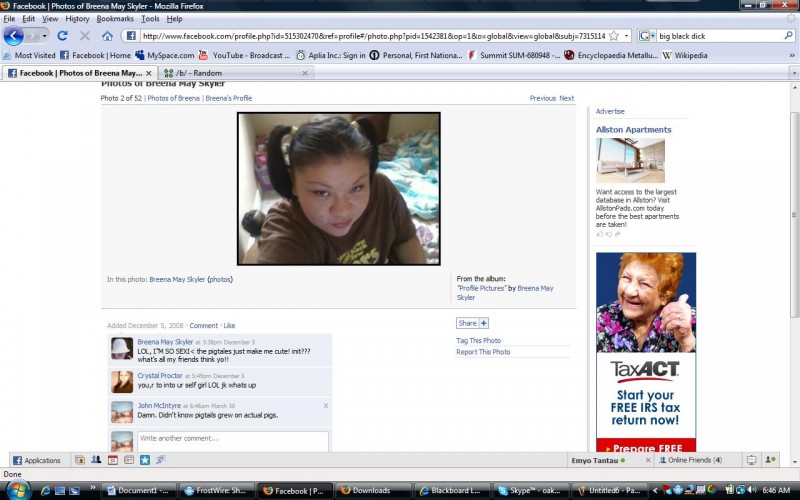The image size is (800, 500).
Task: Click the Like link under the photo
Action: pos(229,326)
